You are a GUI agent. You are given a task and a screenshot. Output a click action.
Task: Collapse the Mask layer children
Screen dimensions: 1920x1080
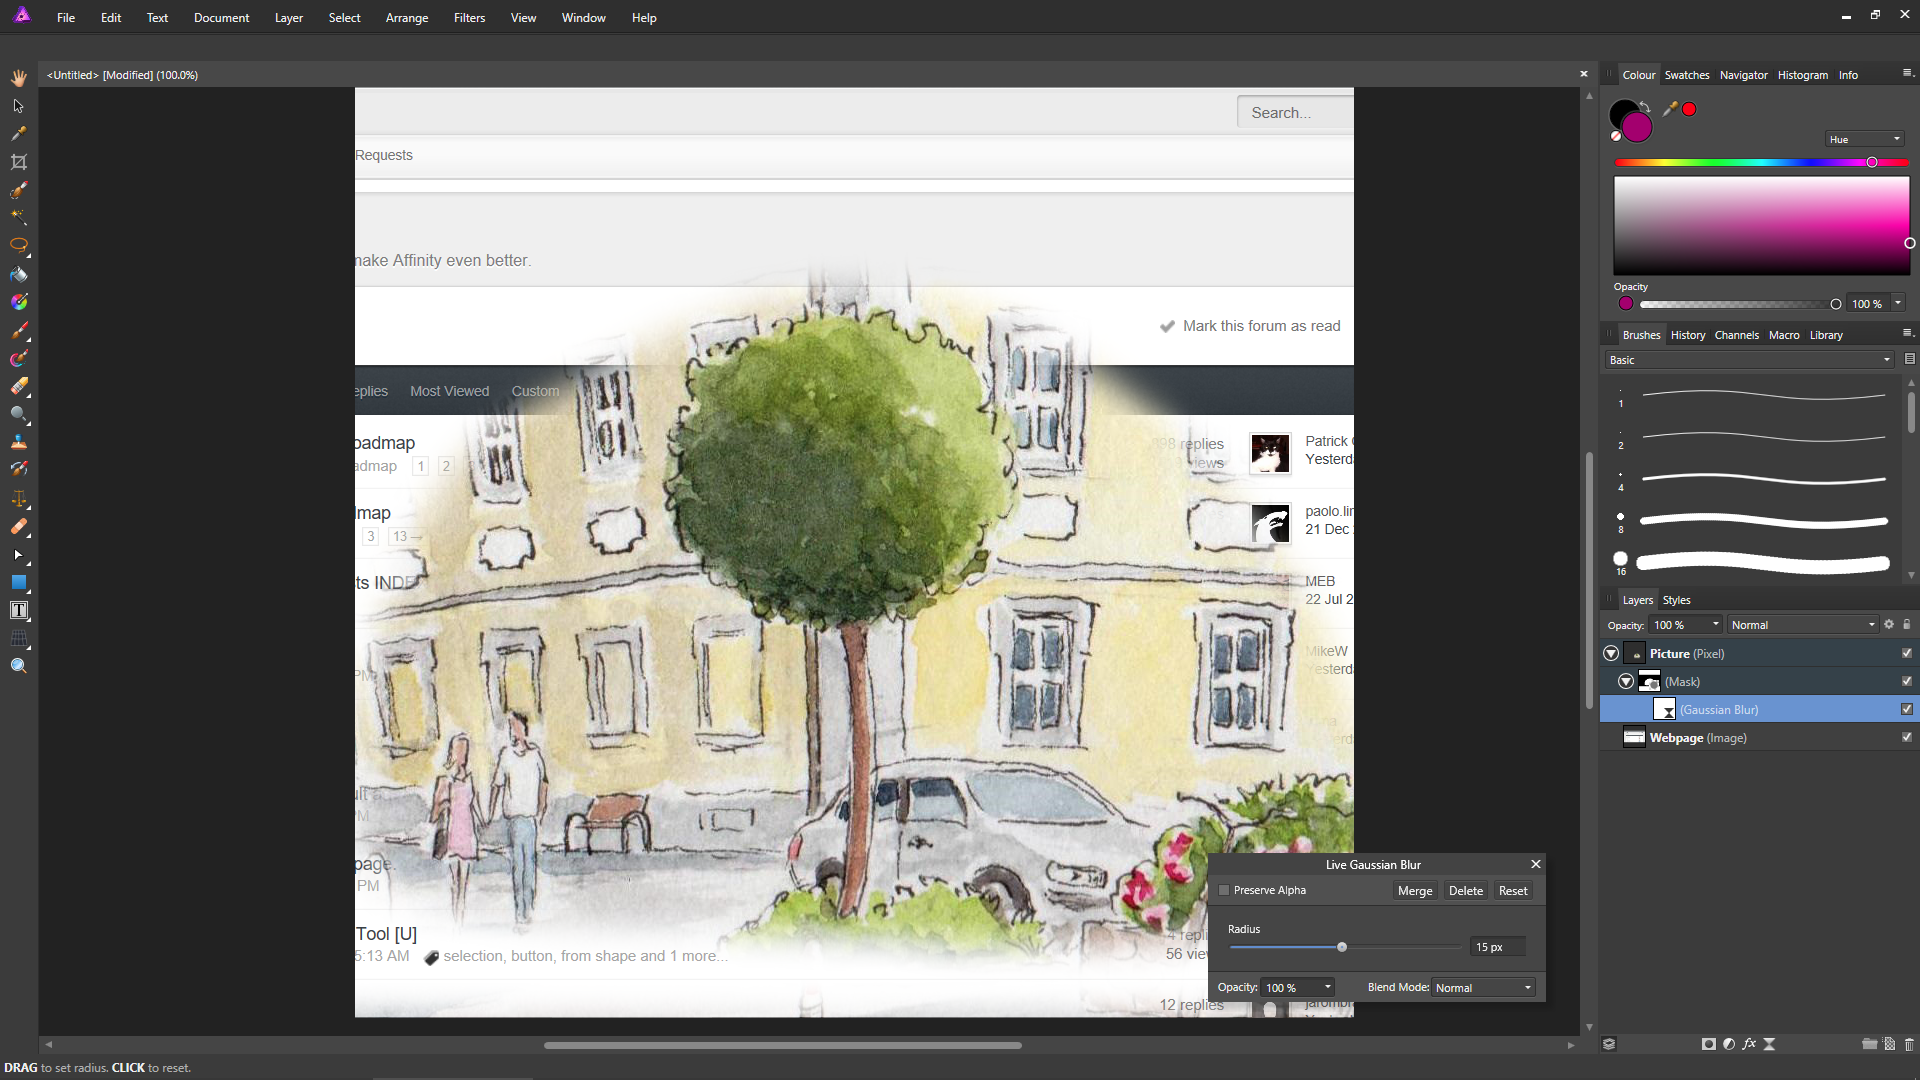(x=1626, y=681)
